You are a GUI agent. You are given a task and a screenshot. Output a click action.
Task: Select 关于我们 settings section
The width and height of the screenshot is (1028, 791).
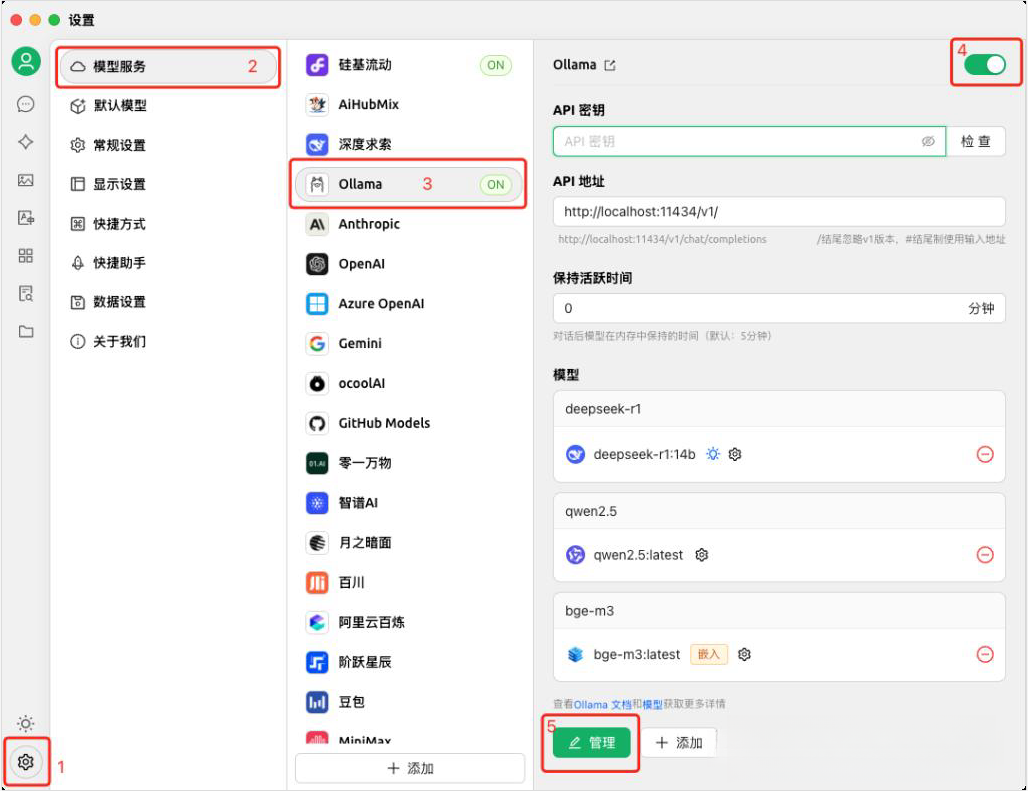click(168, 341)
